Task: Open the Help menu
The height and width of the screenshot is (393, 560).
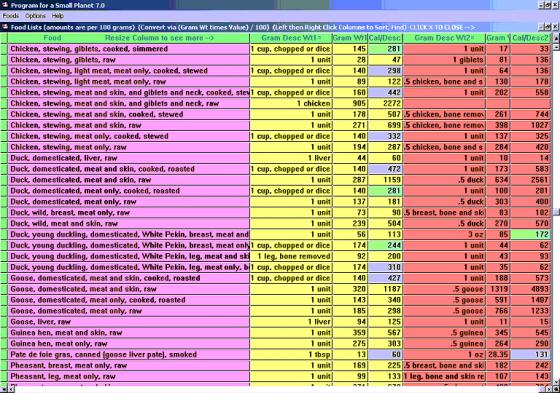Action: (58, 16)
